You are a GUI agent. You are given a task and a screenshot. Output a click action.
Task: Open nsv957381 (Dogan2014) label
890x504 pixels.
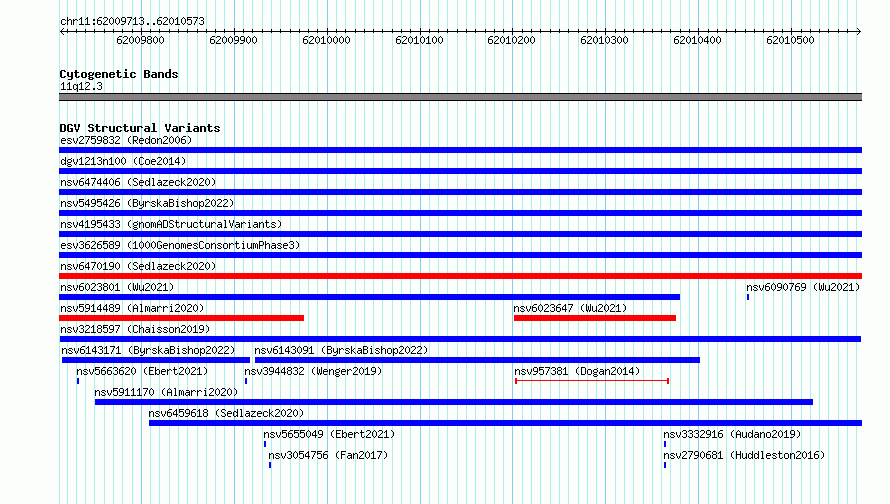[577, 371]
